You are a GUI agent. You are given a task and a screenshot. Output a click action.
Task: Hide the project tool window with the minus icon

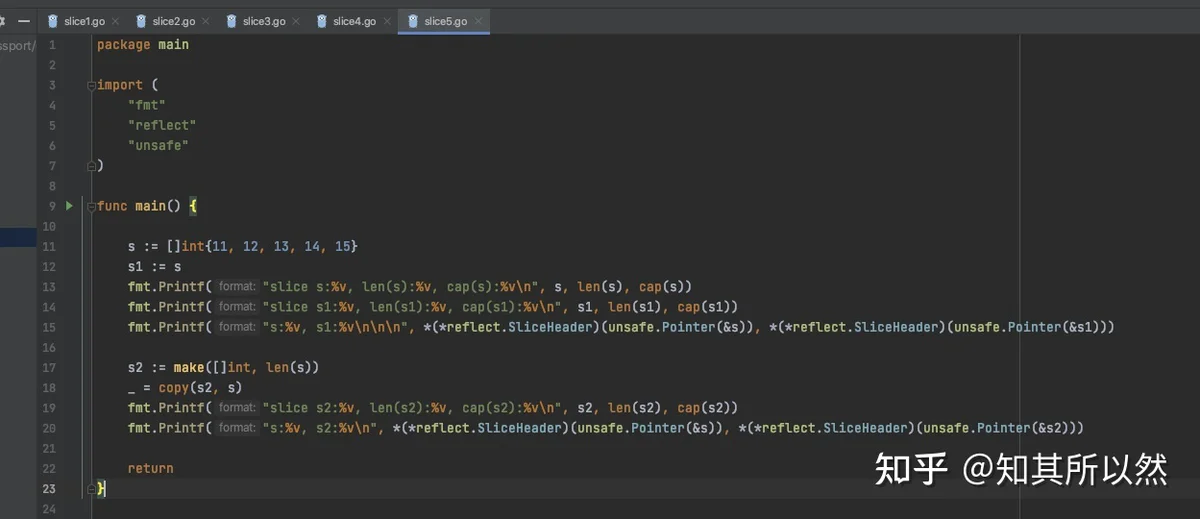[25, 20]
